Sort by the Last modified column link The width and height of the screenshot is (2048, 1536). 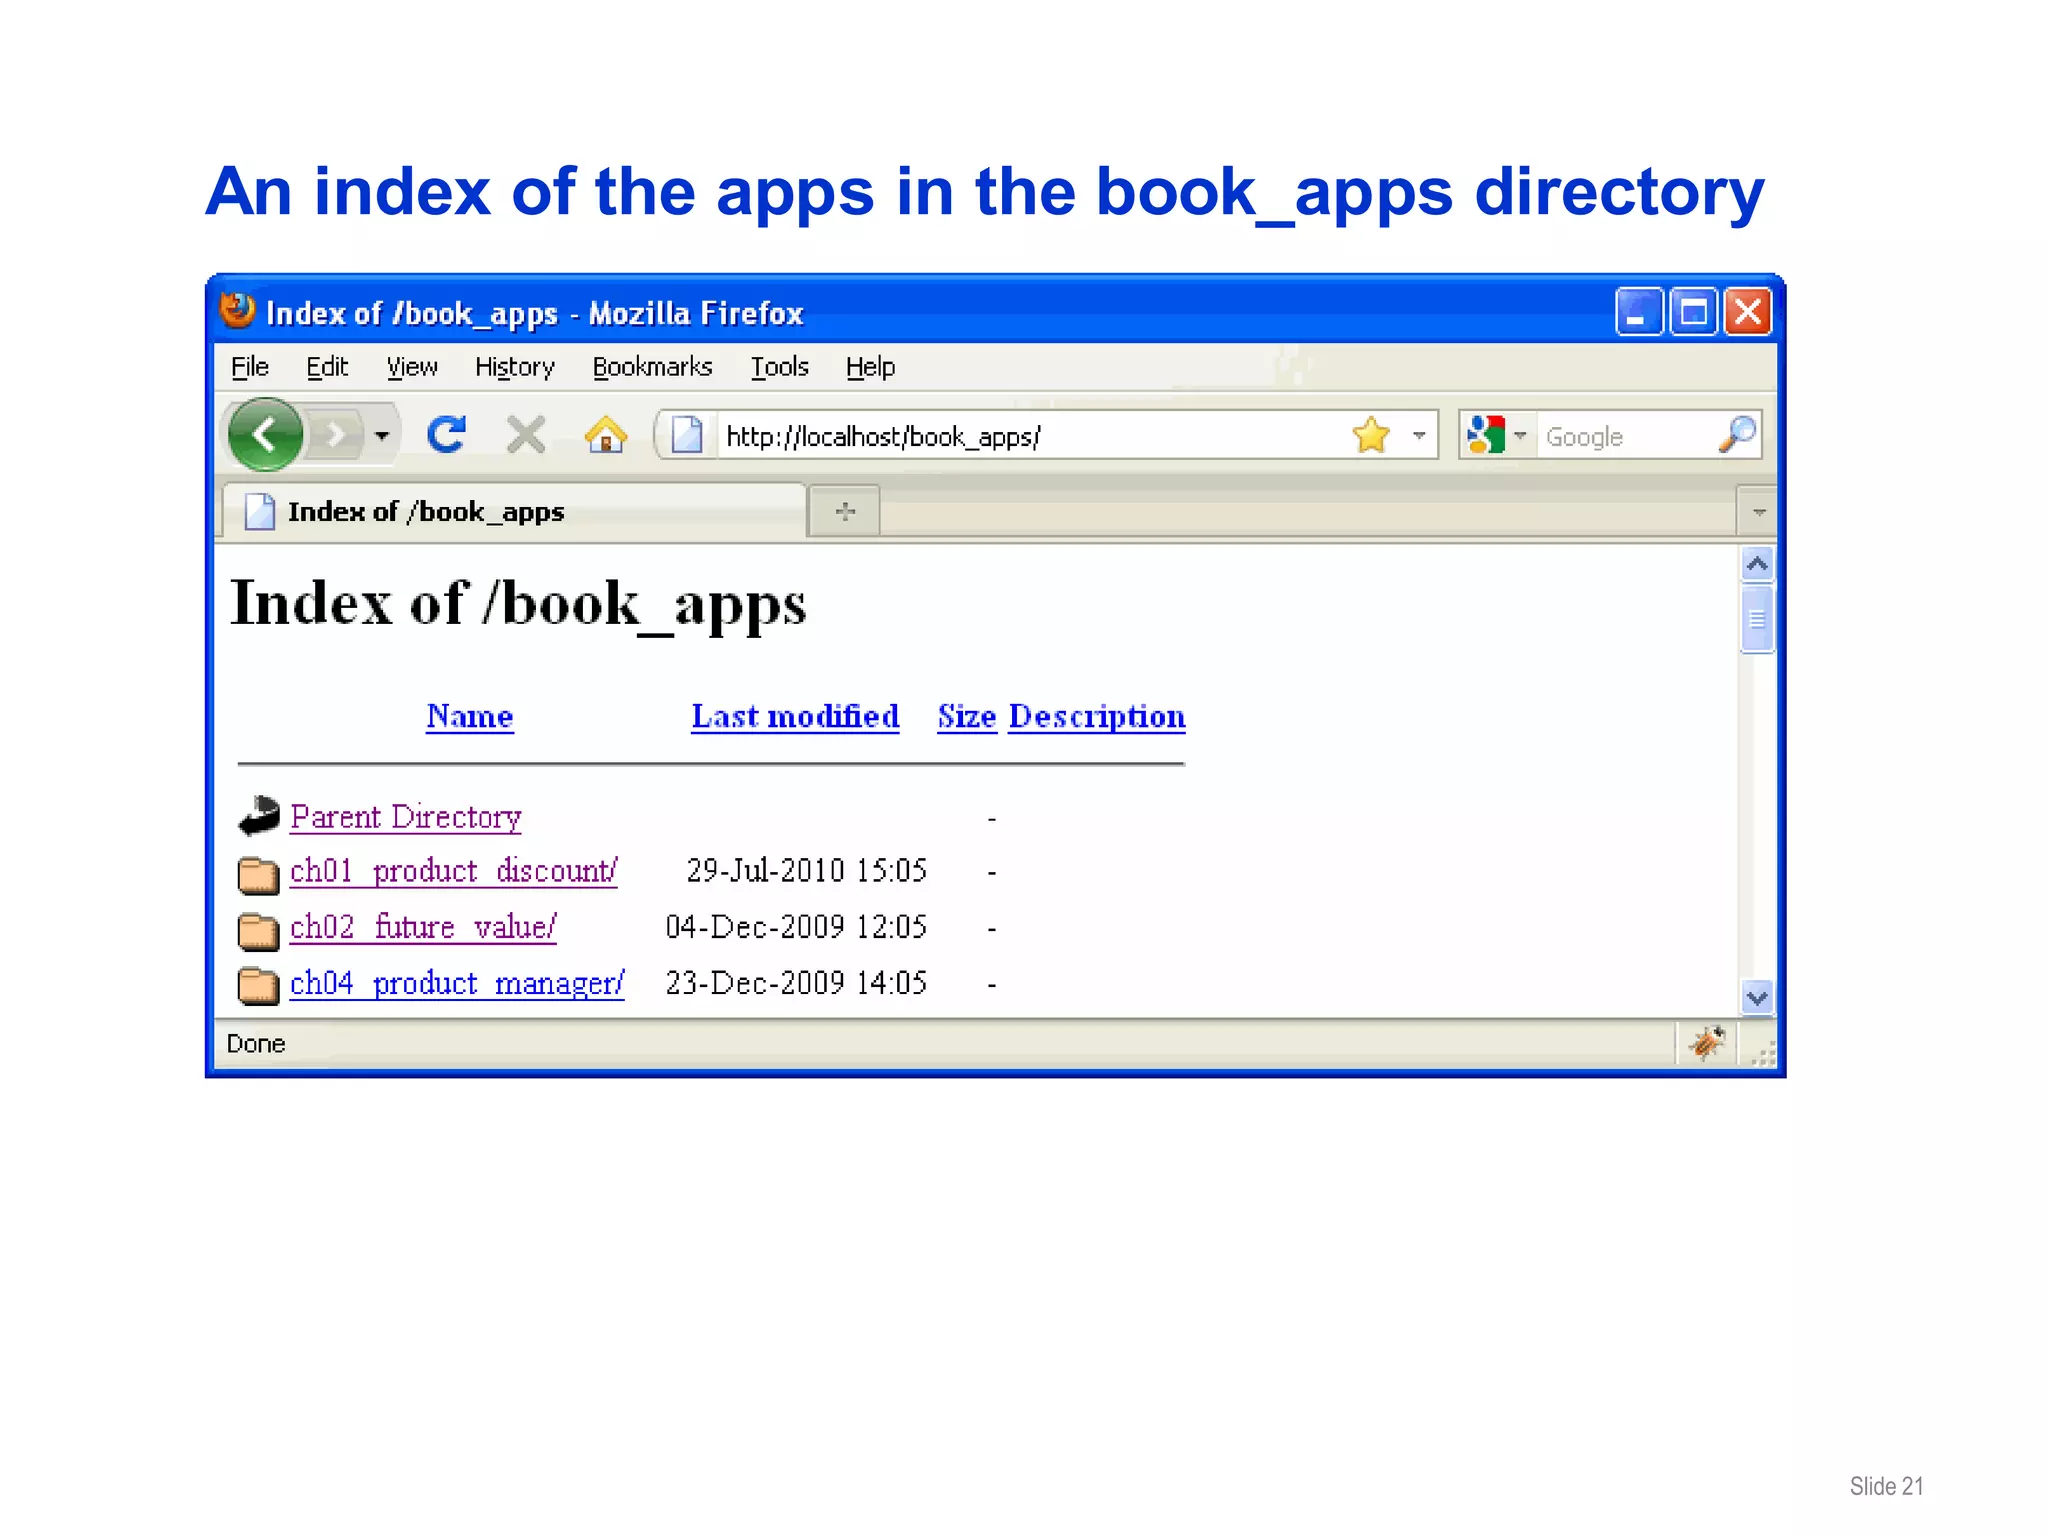pyautogui.click(x=795, y=716)
